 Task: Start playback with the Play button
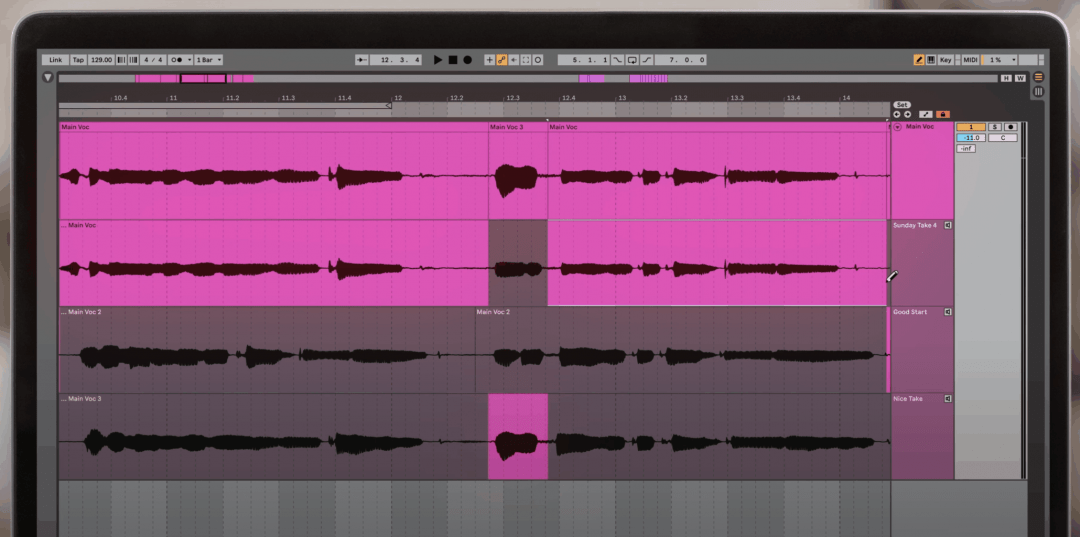(x=437, y=60)
